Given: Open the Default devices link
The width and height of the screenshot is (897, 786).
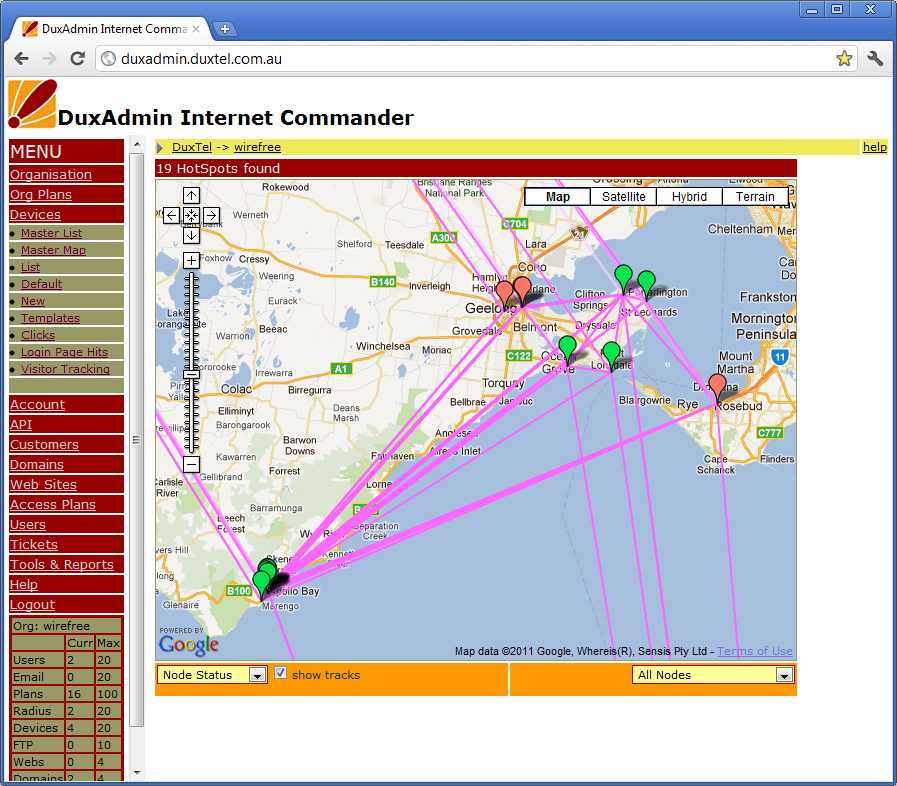Looking at the screenshot, I should [41, 284].
